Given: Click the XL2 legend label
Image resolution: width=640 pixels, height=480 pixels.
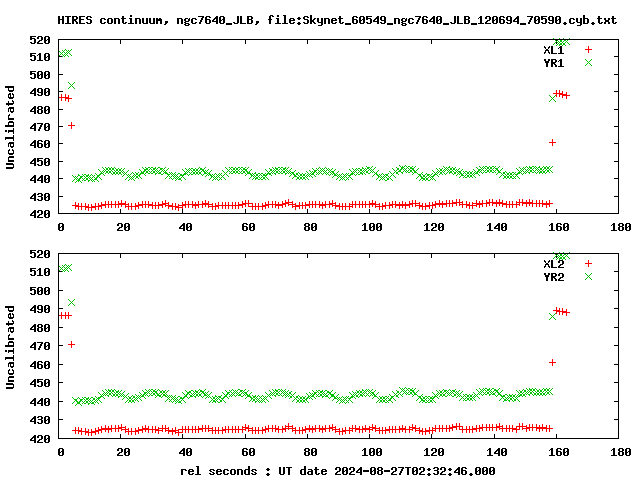Looking at the screenshot, I should pos(554,264).
